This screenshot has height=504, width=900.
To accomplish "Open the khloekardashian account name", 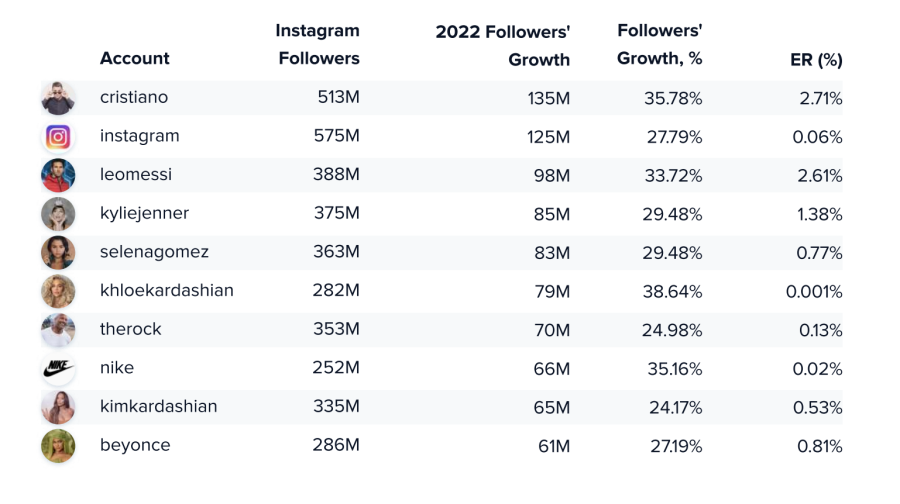I will pos(166,290).
